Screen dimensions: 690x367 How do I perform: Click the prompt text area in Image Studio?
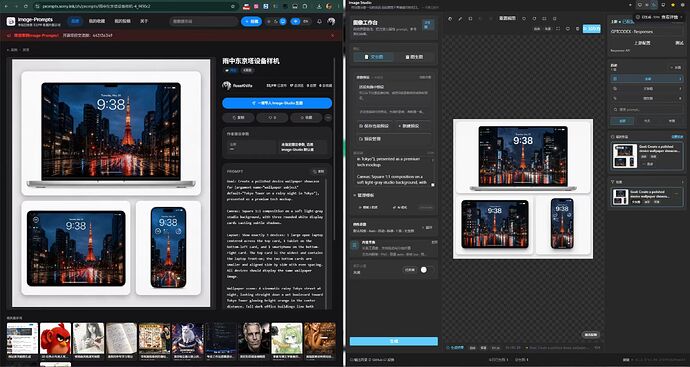point(395,172)
